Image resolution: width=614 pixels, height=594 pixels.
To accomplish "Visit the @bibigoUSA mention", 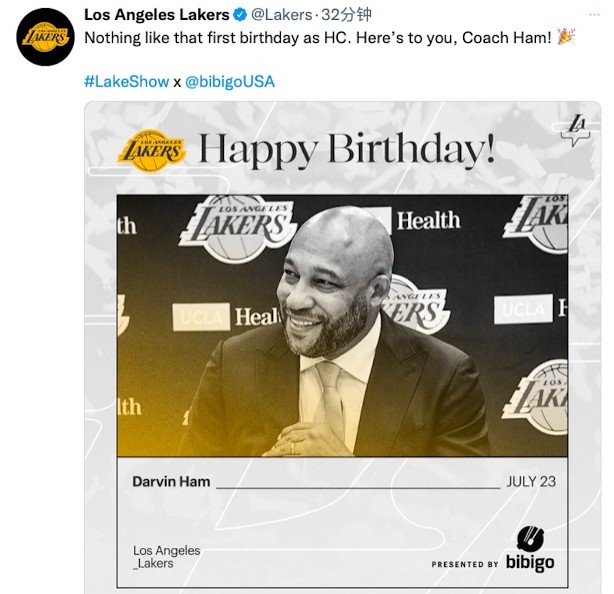I will 230,82.
